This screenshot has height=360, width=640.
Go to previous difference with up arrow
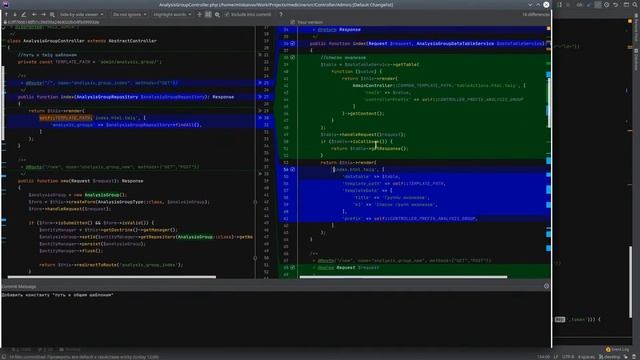(x=6, y=14)
